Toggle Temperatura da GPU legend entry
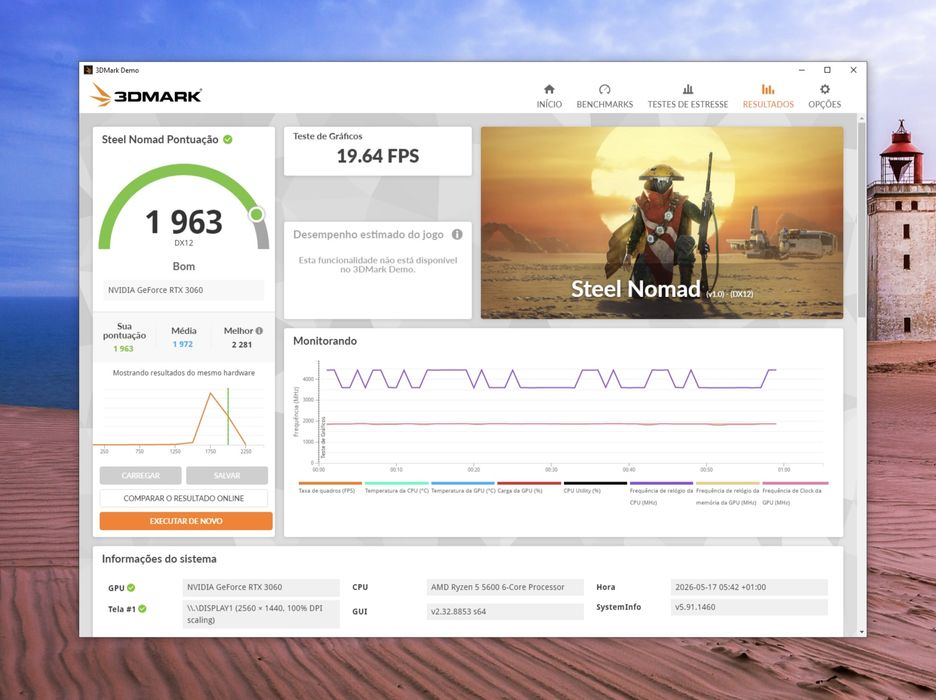The image size is (936, 700). (x=463, y=488)
